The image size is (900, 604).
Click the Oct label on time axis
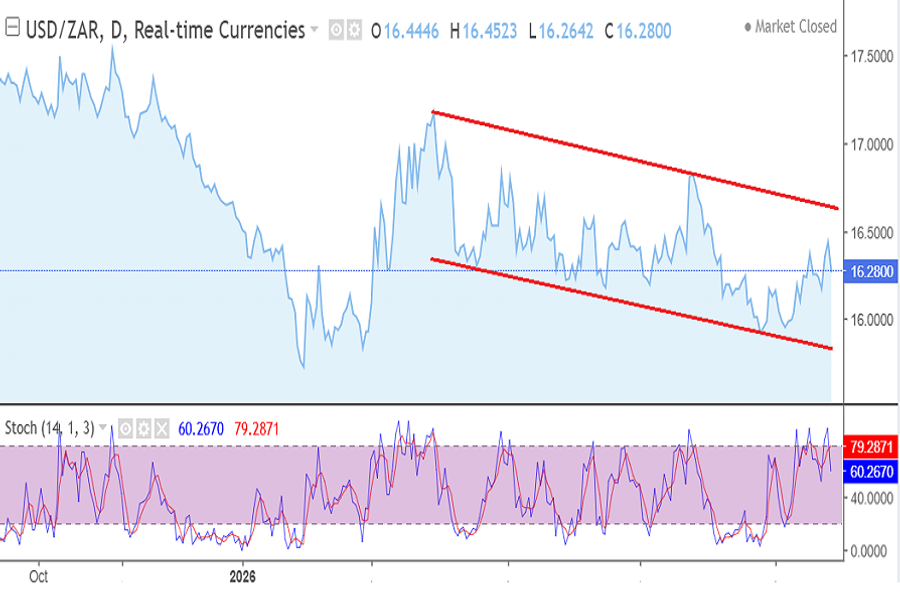coord(38,576)
